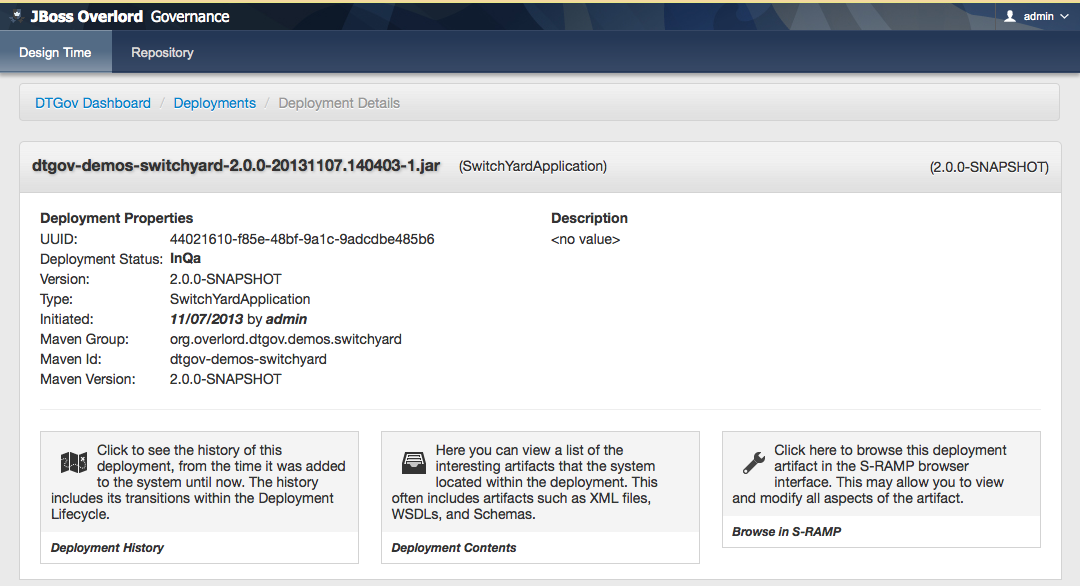This screenshot has height=586, width=1080.
Task: Click the S-RAMP browse description card text
Action: (x=869, y=474)
